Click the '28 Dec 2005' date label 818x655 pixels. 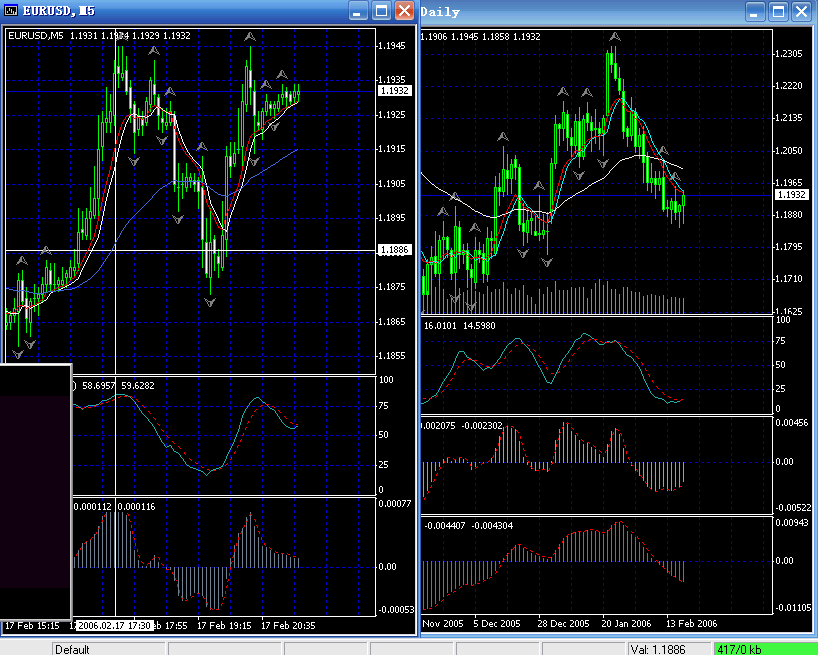[x=563, y=623]
